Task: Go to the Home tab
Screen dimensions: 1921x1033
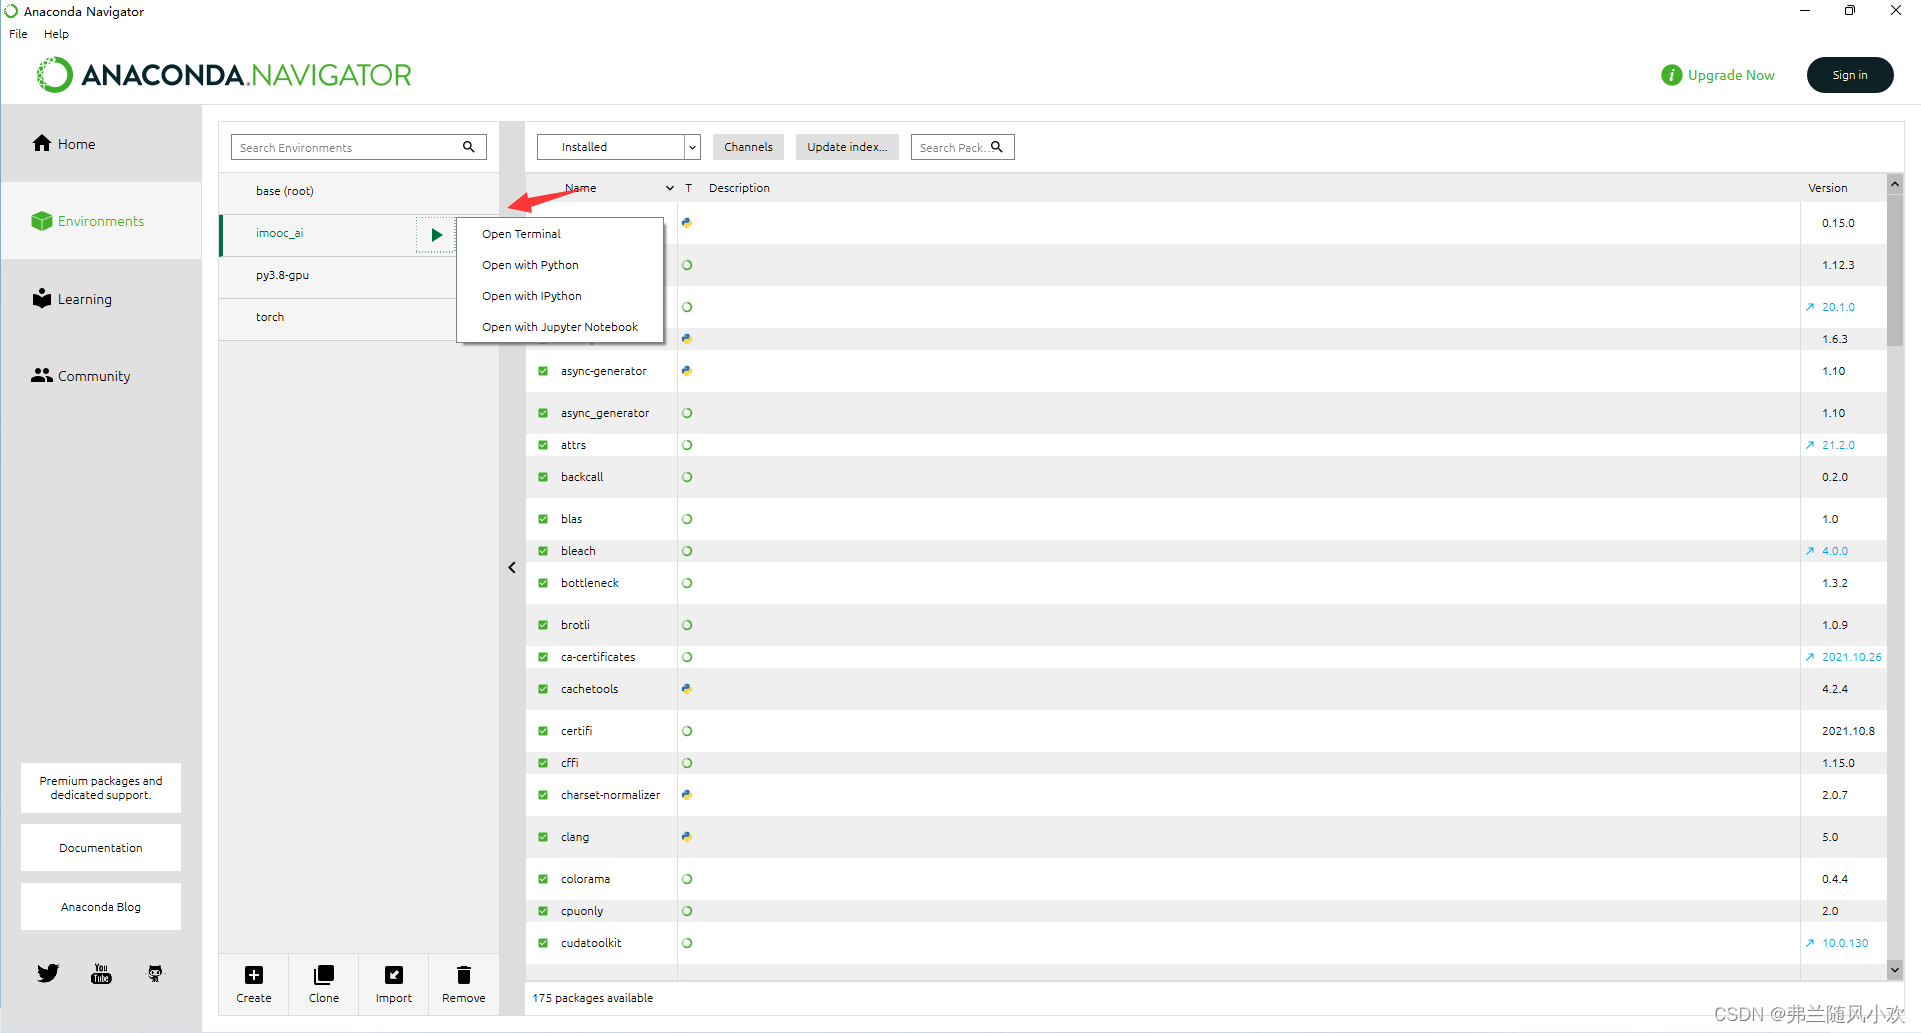Action: click(x=101, y=144)
